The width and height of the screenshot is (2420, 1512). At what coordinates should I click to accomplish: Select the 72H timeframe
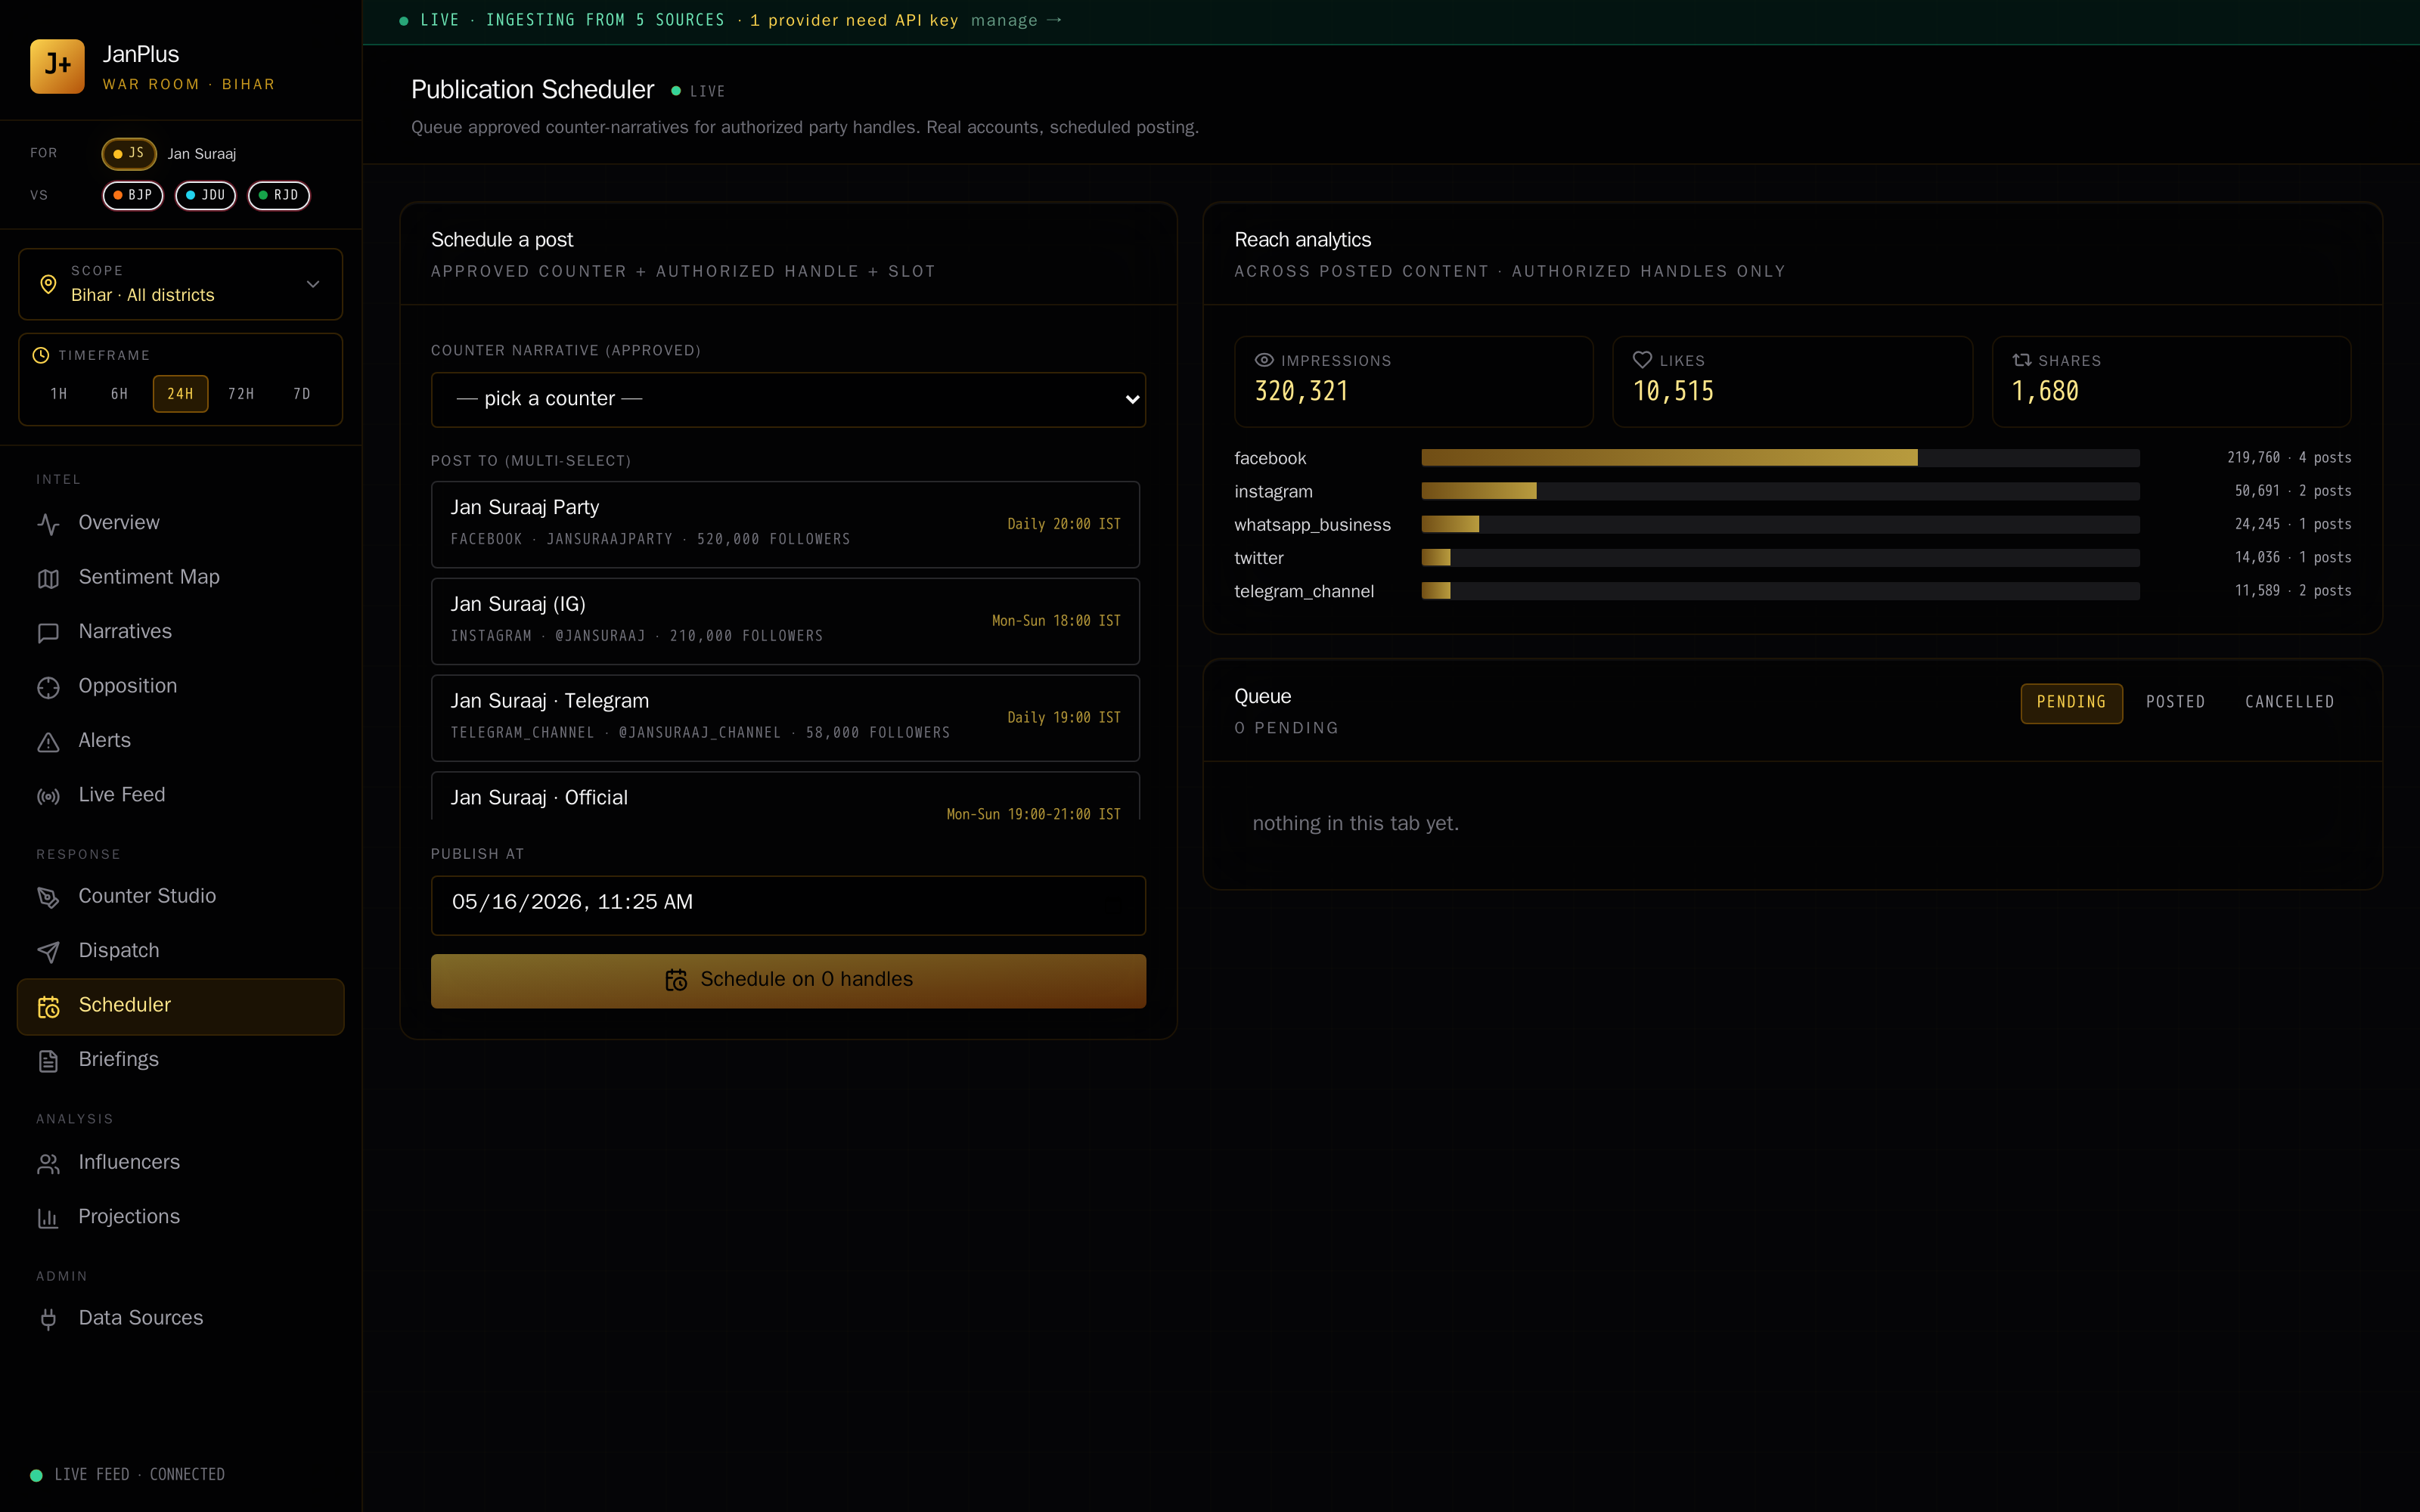point(241,394)
